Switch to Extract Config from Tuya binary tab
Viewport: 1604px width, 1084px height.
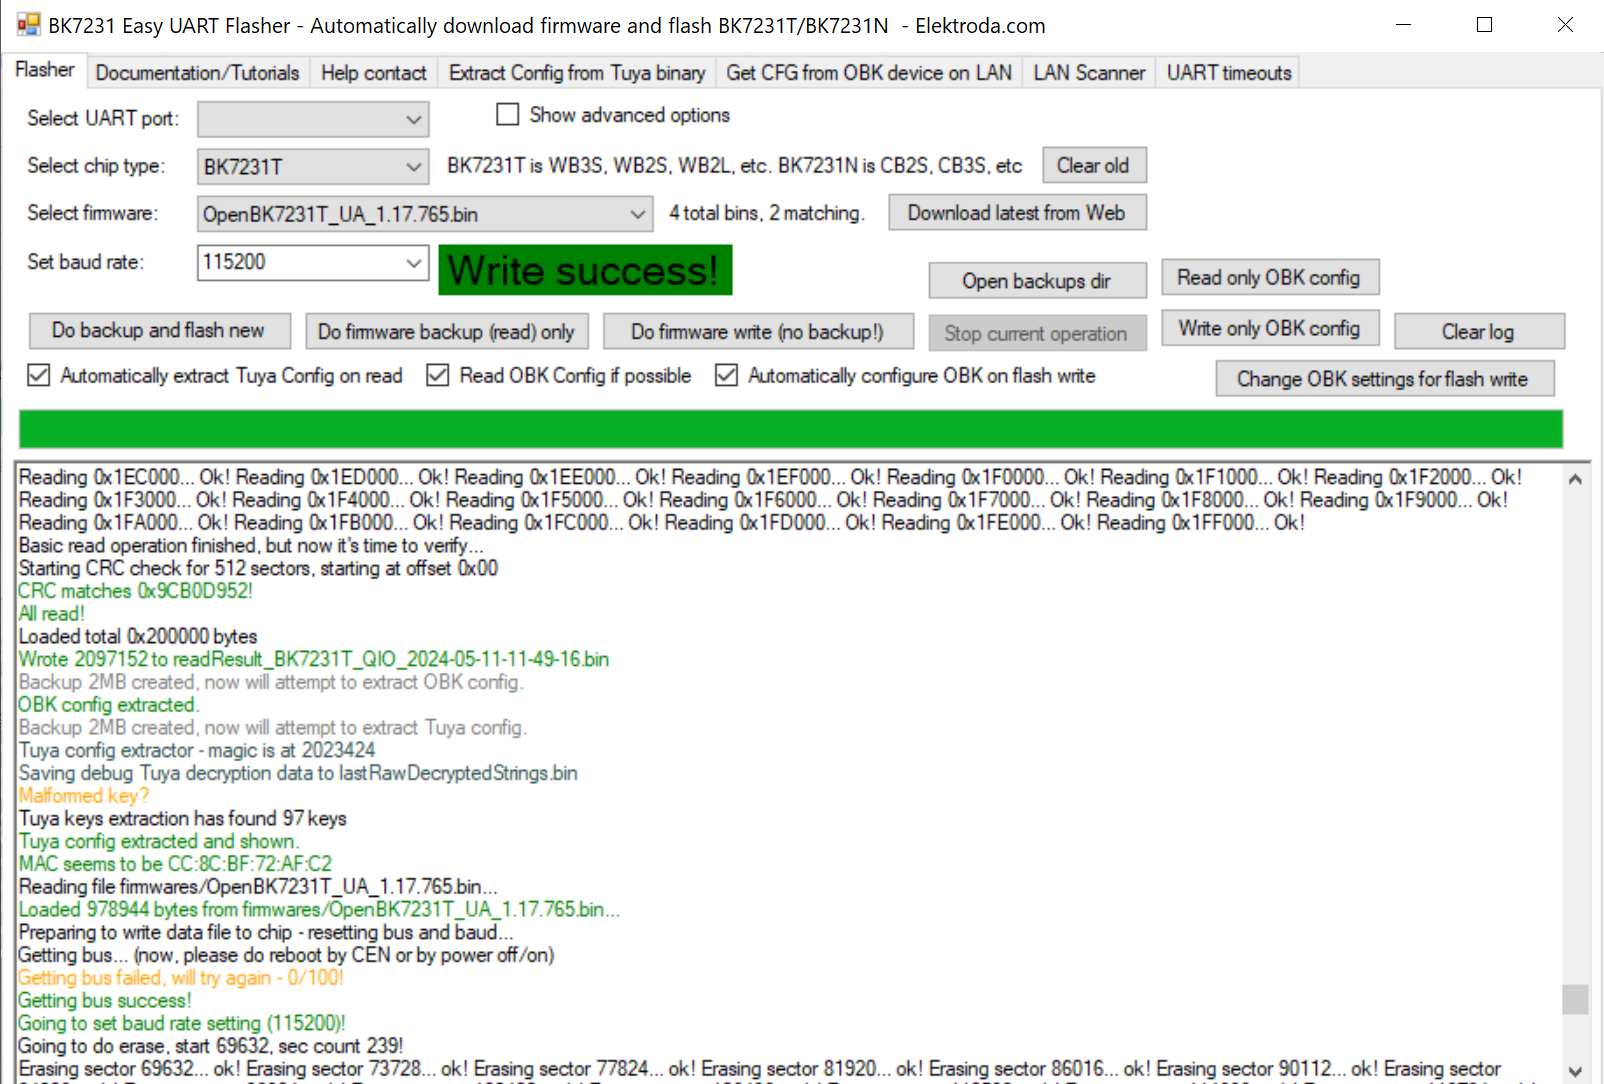577,73
